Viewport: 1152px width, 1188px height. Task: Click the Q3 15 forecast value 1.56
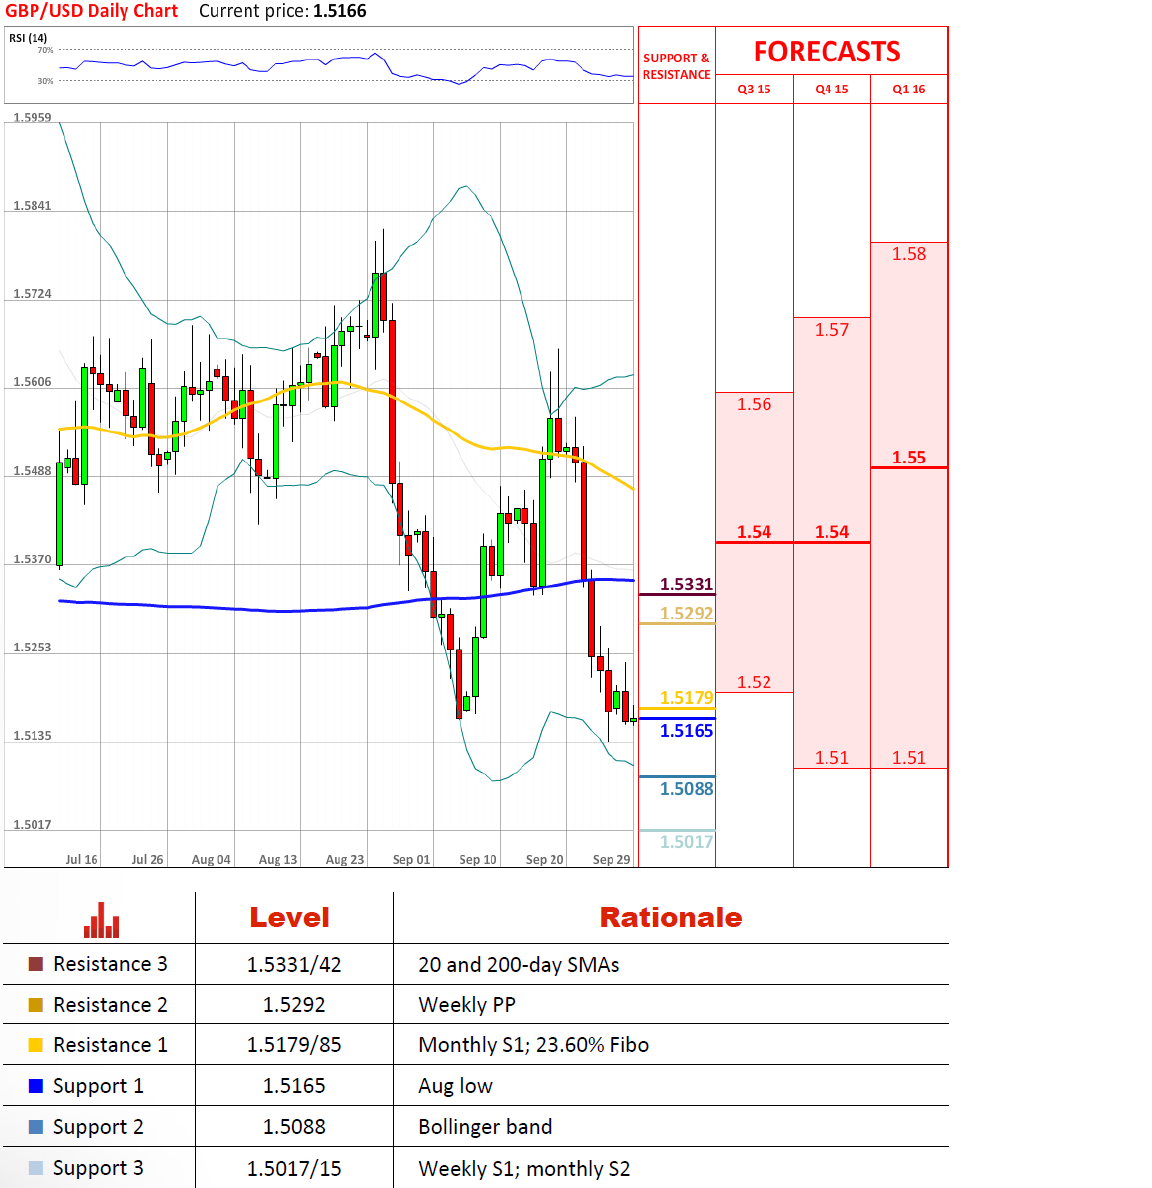click(754, 405)
